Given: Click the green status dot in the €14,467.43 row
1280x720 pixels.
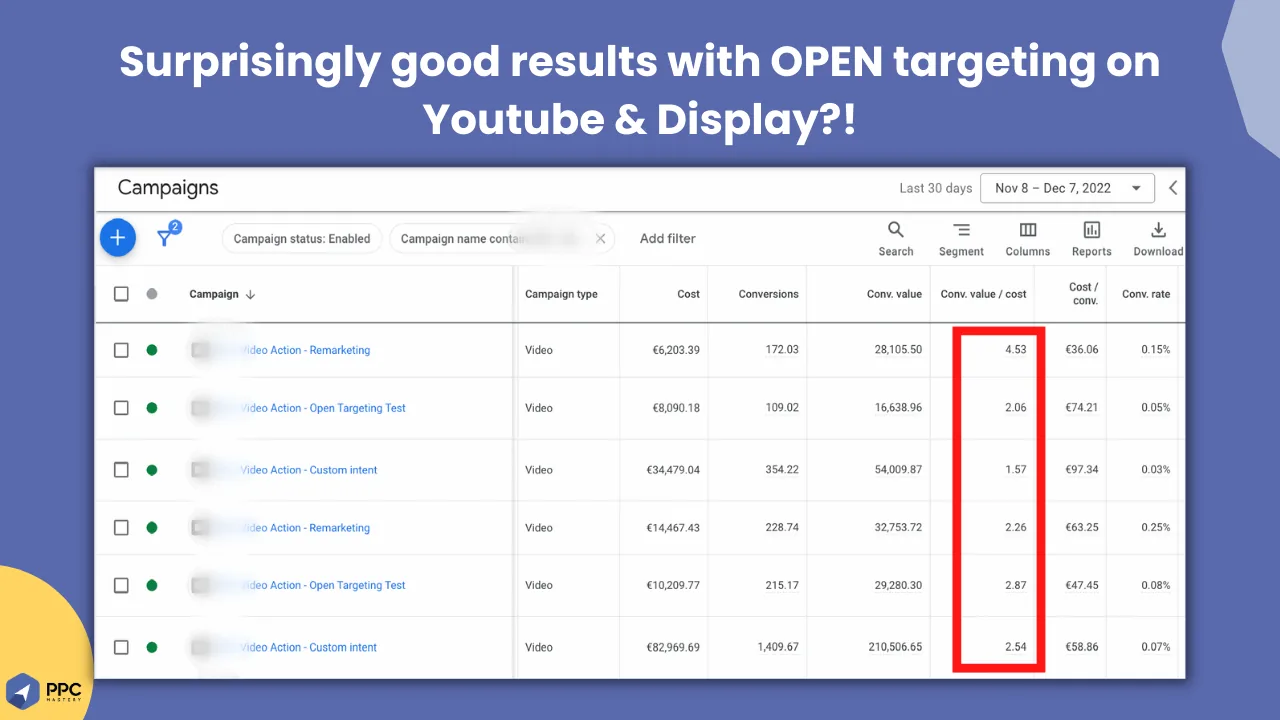Looking at the screenshot, I should click(x=152, y=528).
